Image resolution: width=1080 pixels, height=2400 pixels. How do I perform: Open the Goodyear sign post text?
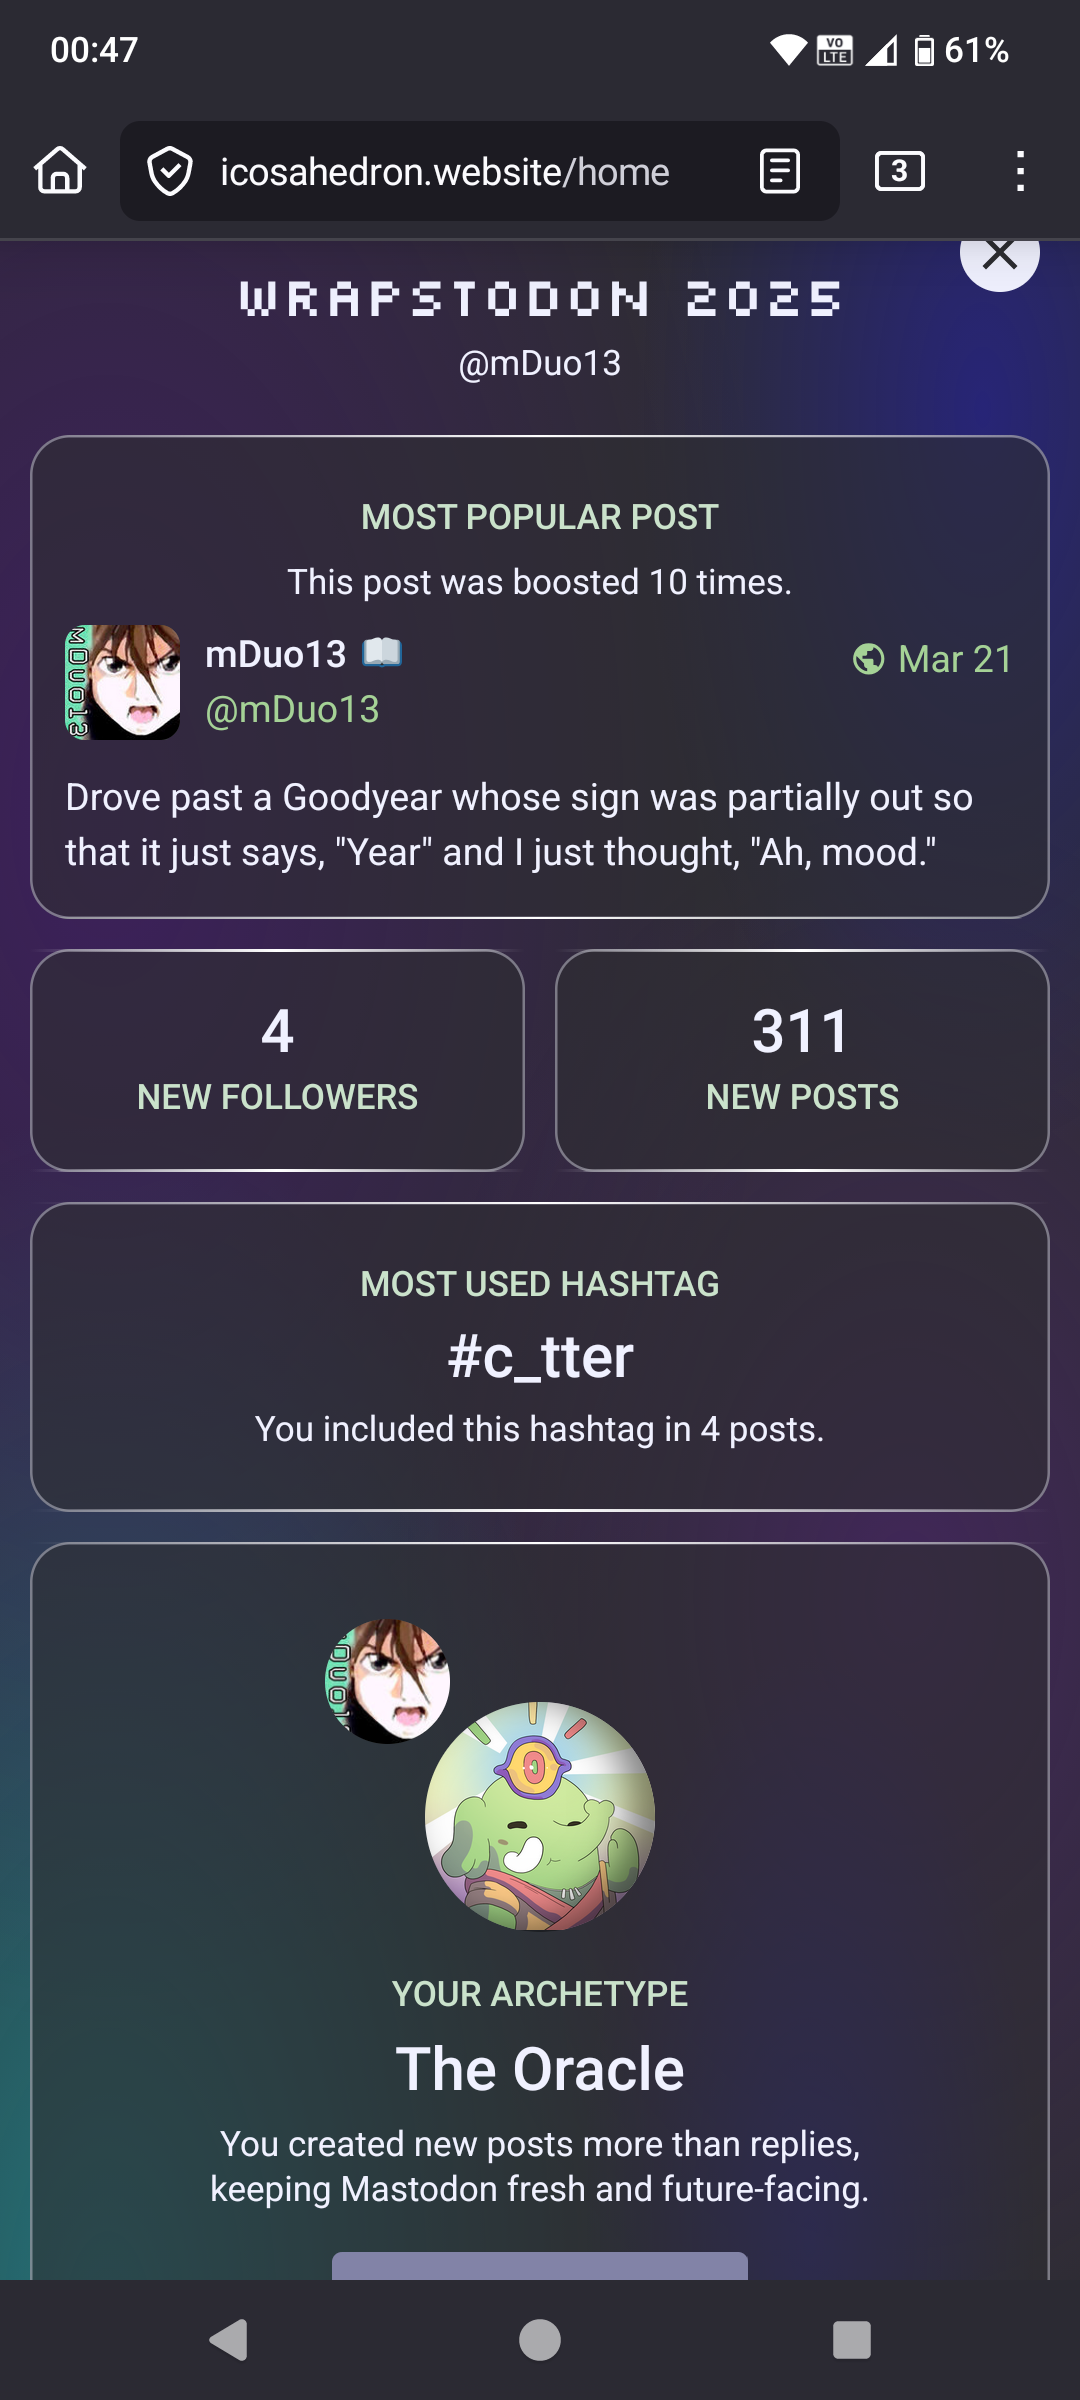point(519,825)
